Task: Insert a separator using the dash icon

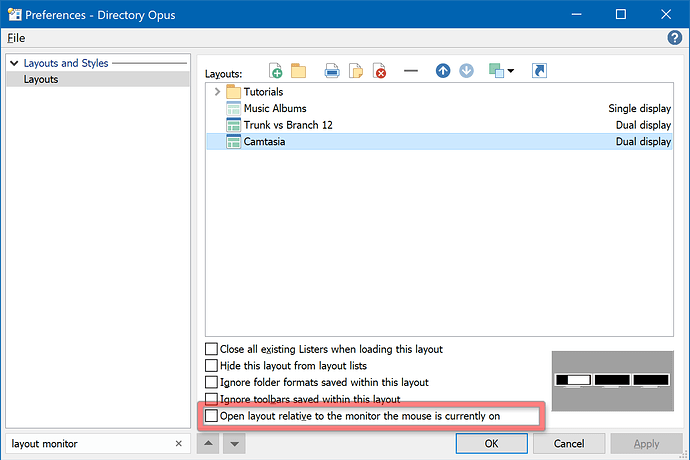Action: 411,71
